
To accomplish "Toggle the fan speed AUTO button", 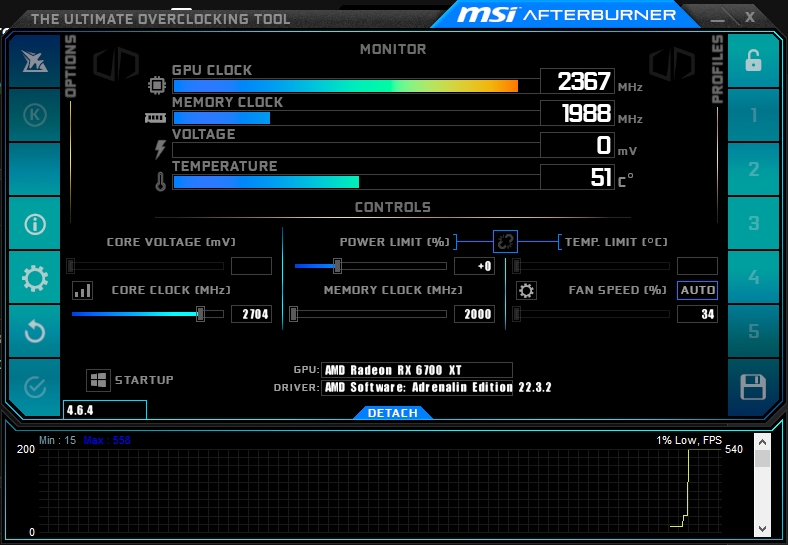I will [x=697, y=290].
